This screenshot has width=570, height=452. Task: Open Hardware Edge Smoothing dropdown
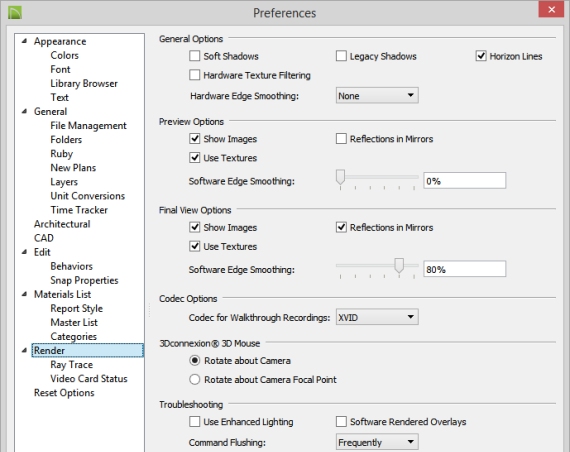[x=377, y=96]
